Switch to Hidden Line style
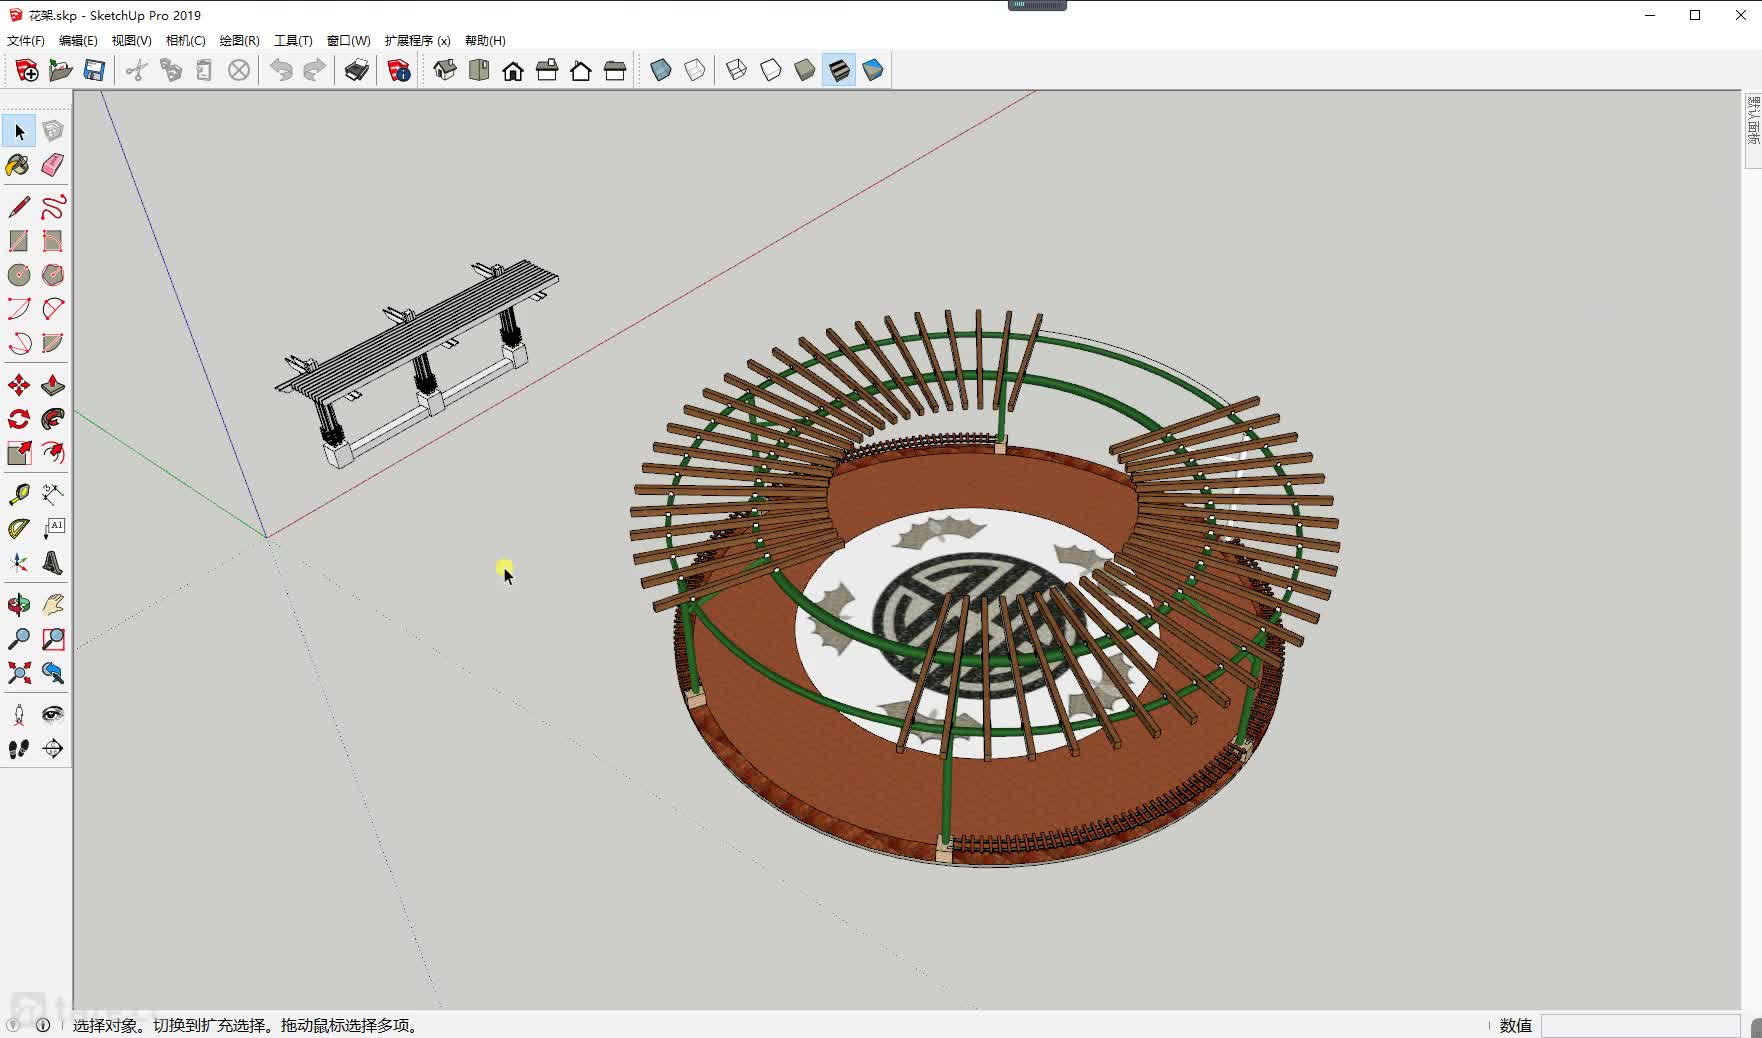Viewport: 1762px width, 1038px height. (771, 70)
